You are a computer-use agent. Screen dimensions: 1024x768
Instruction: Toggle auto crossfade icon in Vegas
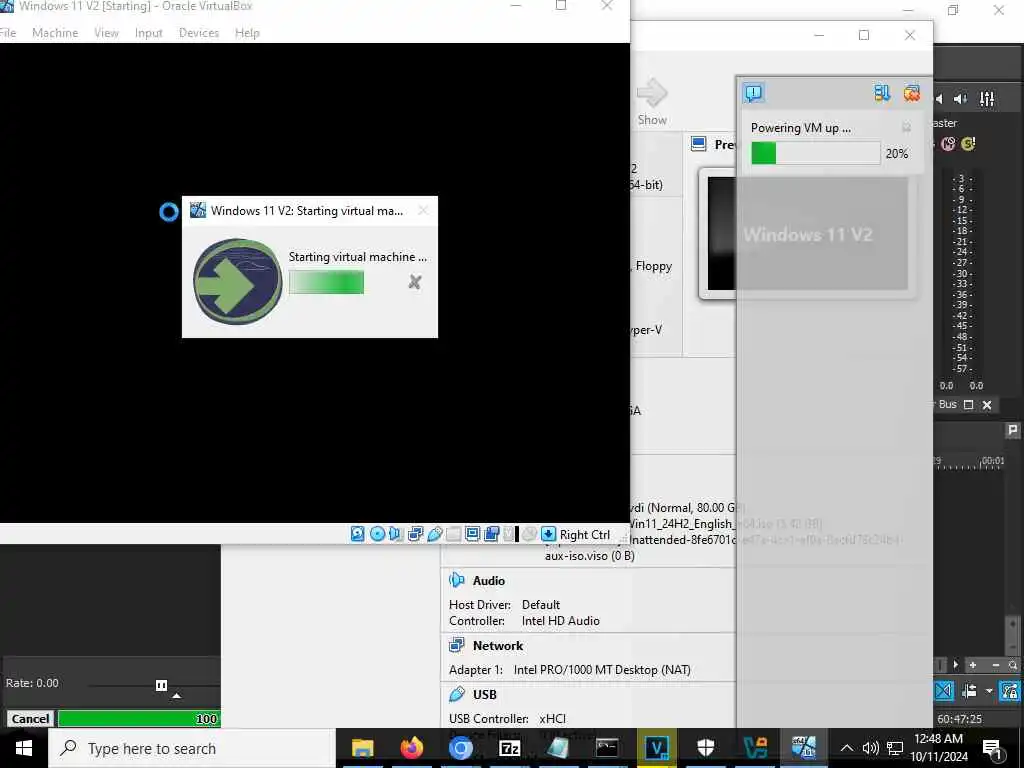click(944, 690)
